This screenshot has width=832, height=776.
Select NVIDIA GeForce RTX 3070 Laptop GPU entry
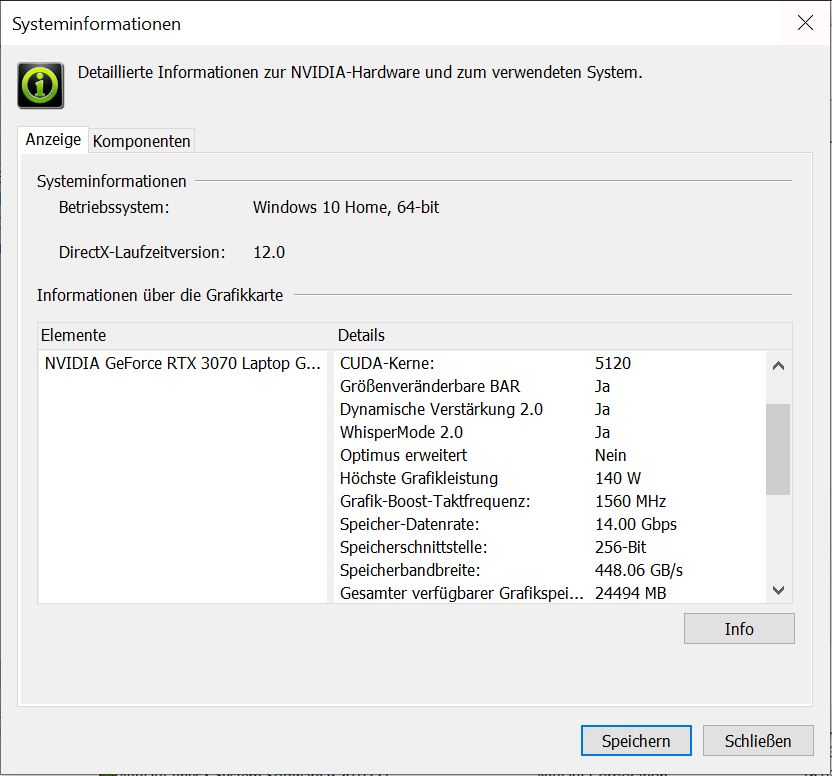(x=183, y=363)
